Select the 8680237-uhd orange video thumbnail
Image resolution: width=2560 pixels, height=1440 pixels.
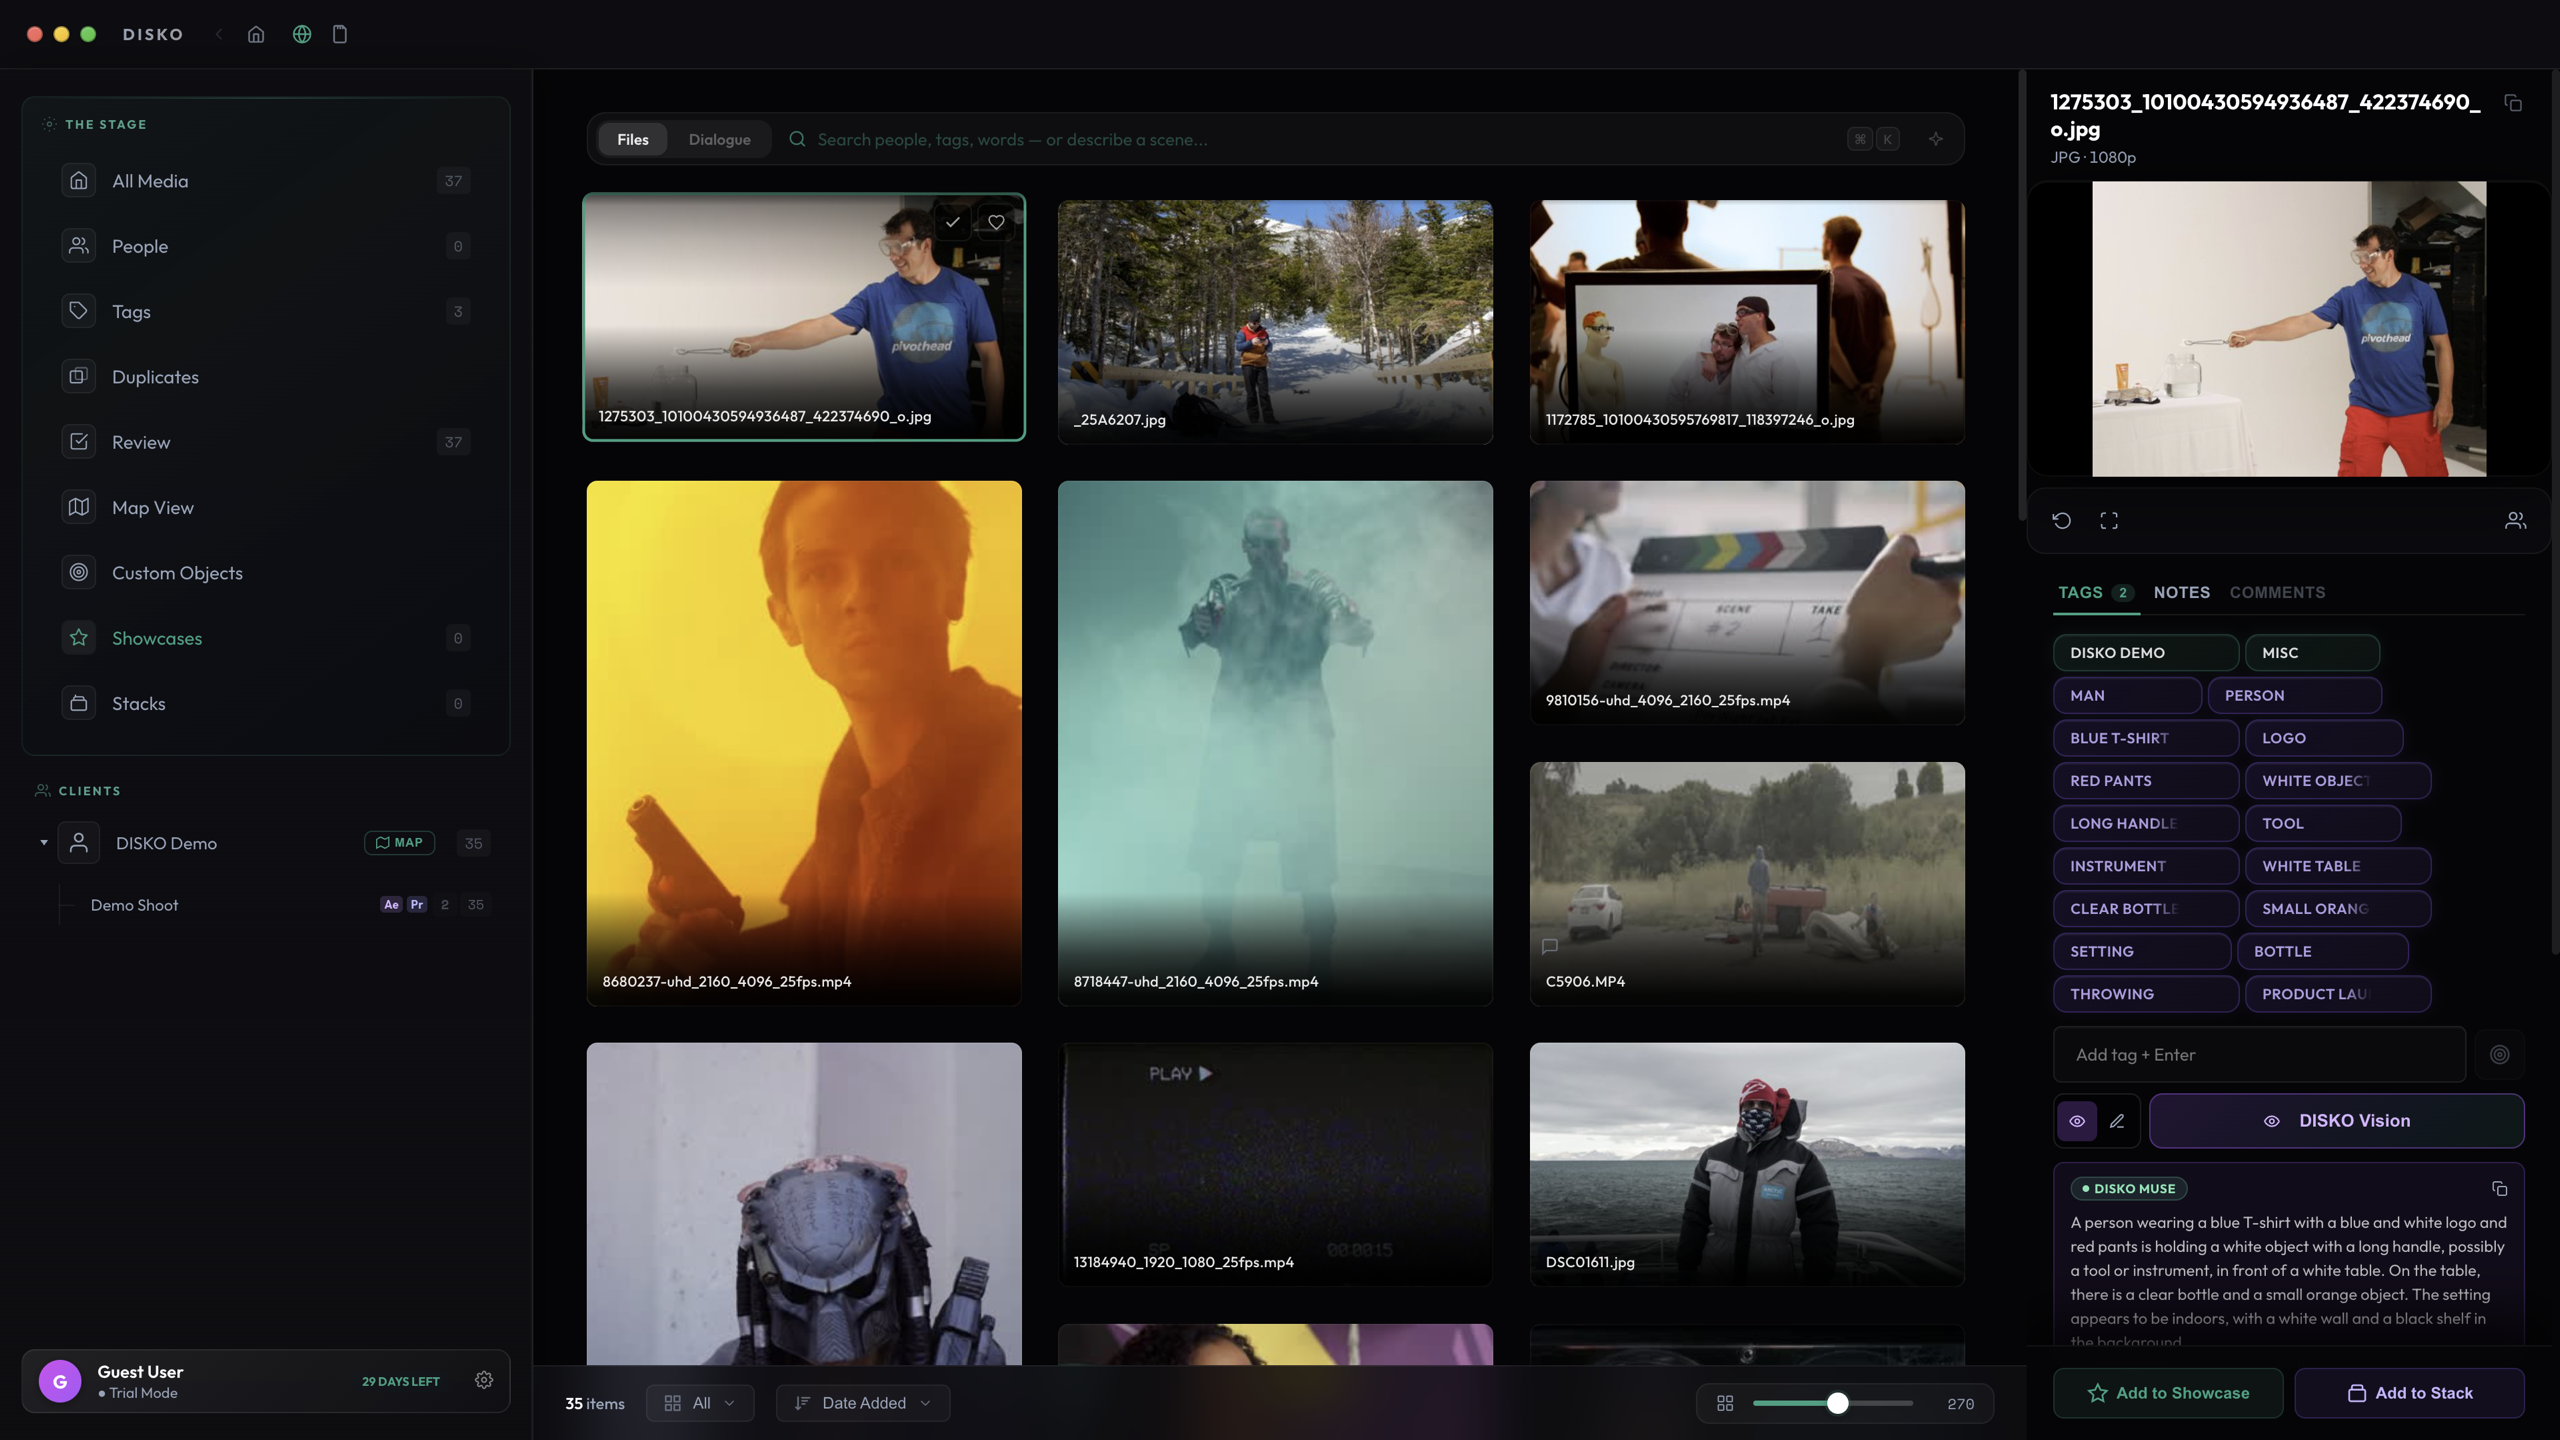point(804,743)
